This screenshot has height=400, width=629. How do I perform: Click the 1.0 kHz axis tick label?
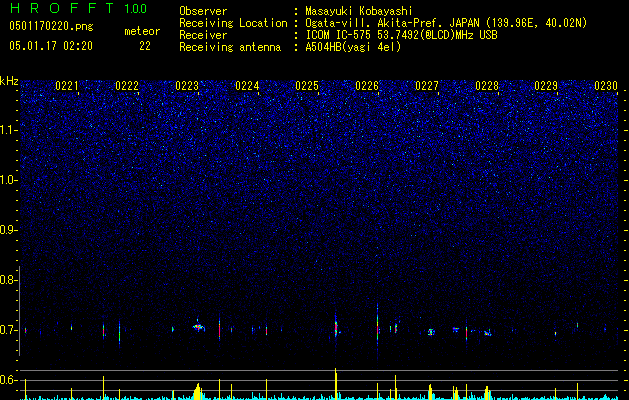[x=9, y=180]
